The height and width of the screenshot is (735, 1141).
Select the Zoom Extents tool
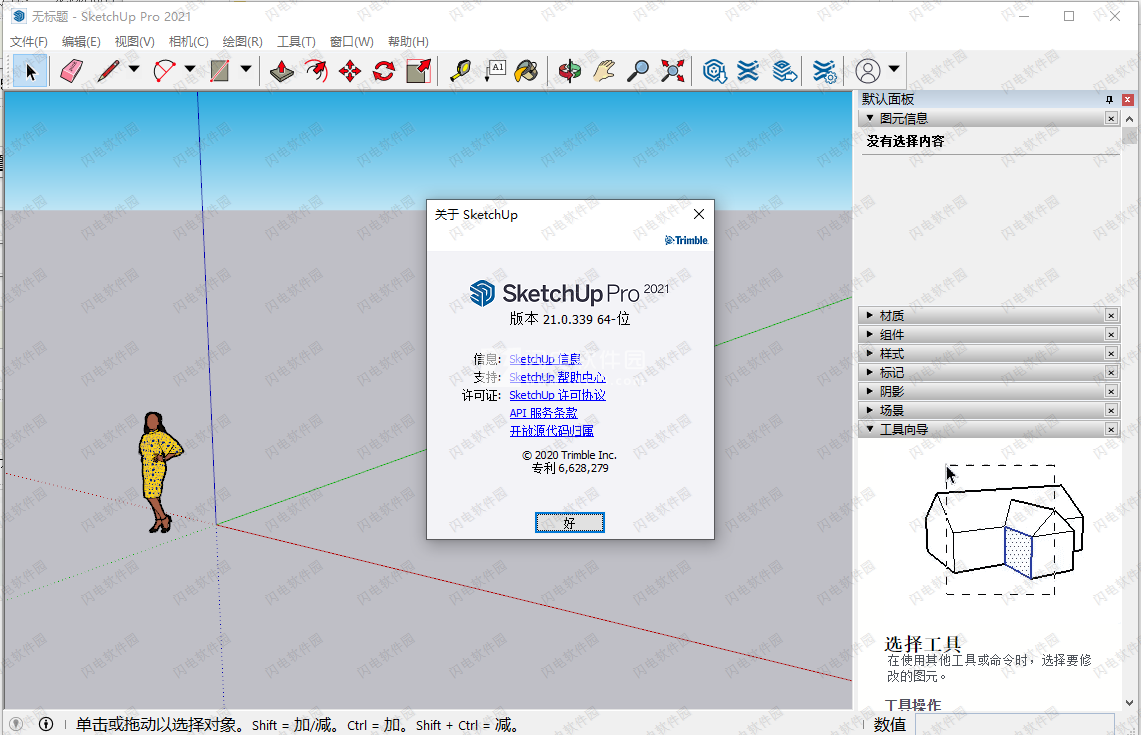pyautogui.click(x=672, y=71)
